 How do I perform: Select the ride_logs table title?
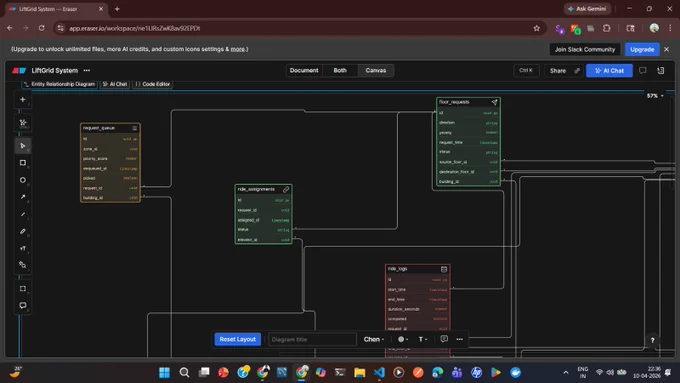click(397, 269)
